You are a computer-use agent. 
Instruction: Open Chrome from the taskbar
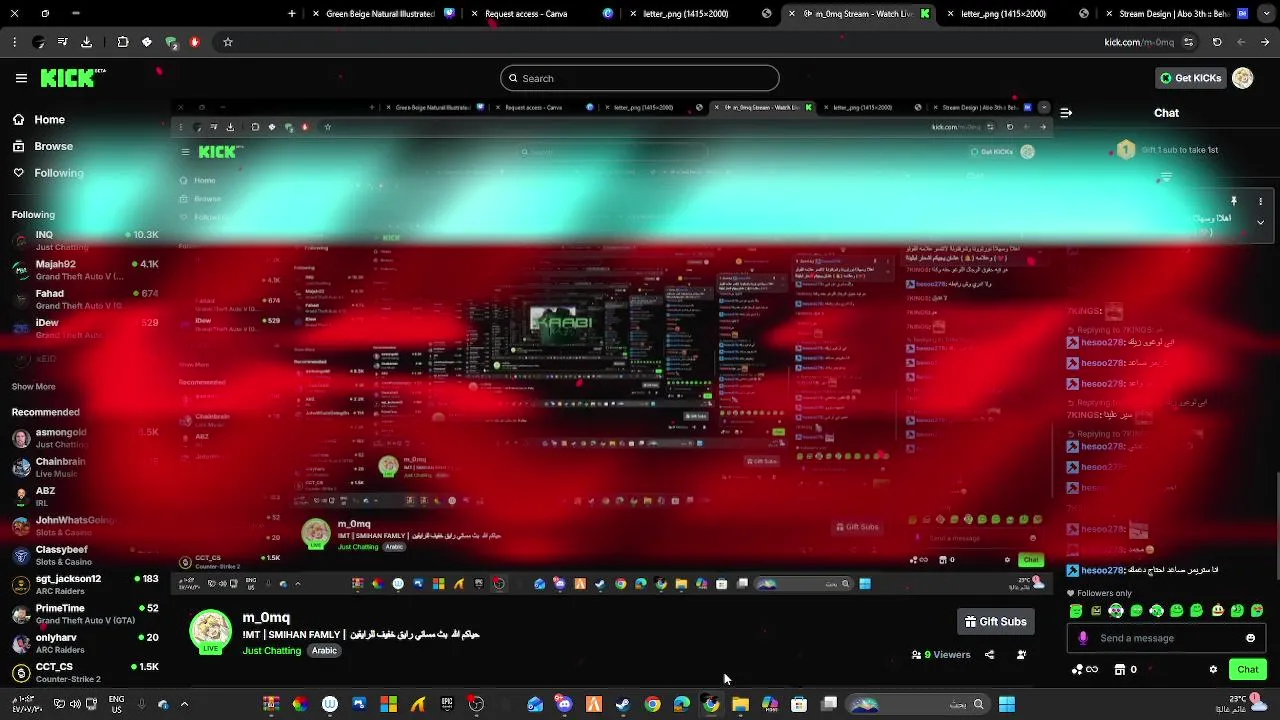652,704
